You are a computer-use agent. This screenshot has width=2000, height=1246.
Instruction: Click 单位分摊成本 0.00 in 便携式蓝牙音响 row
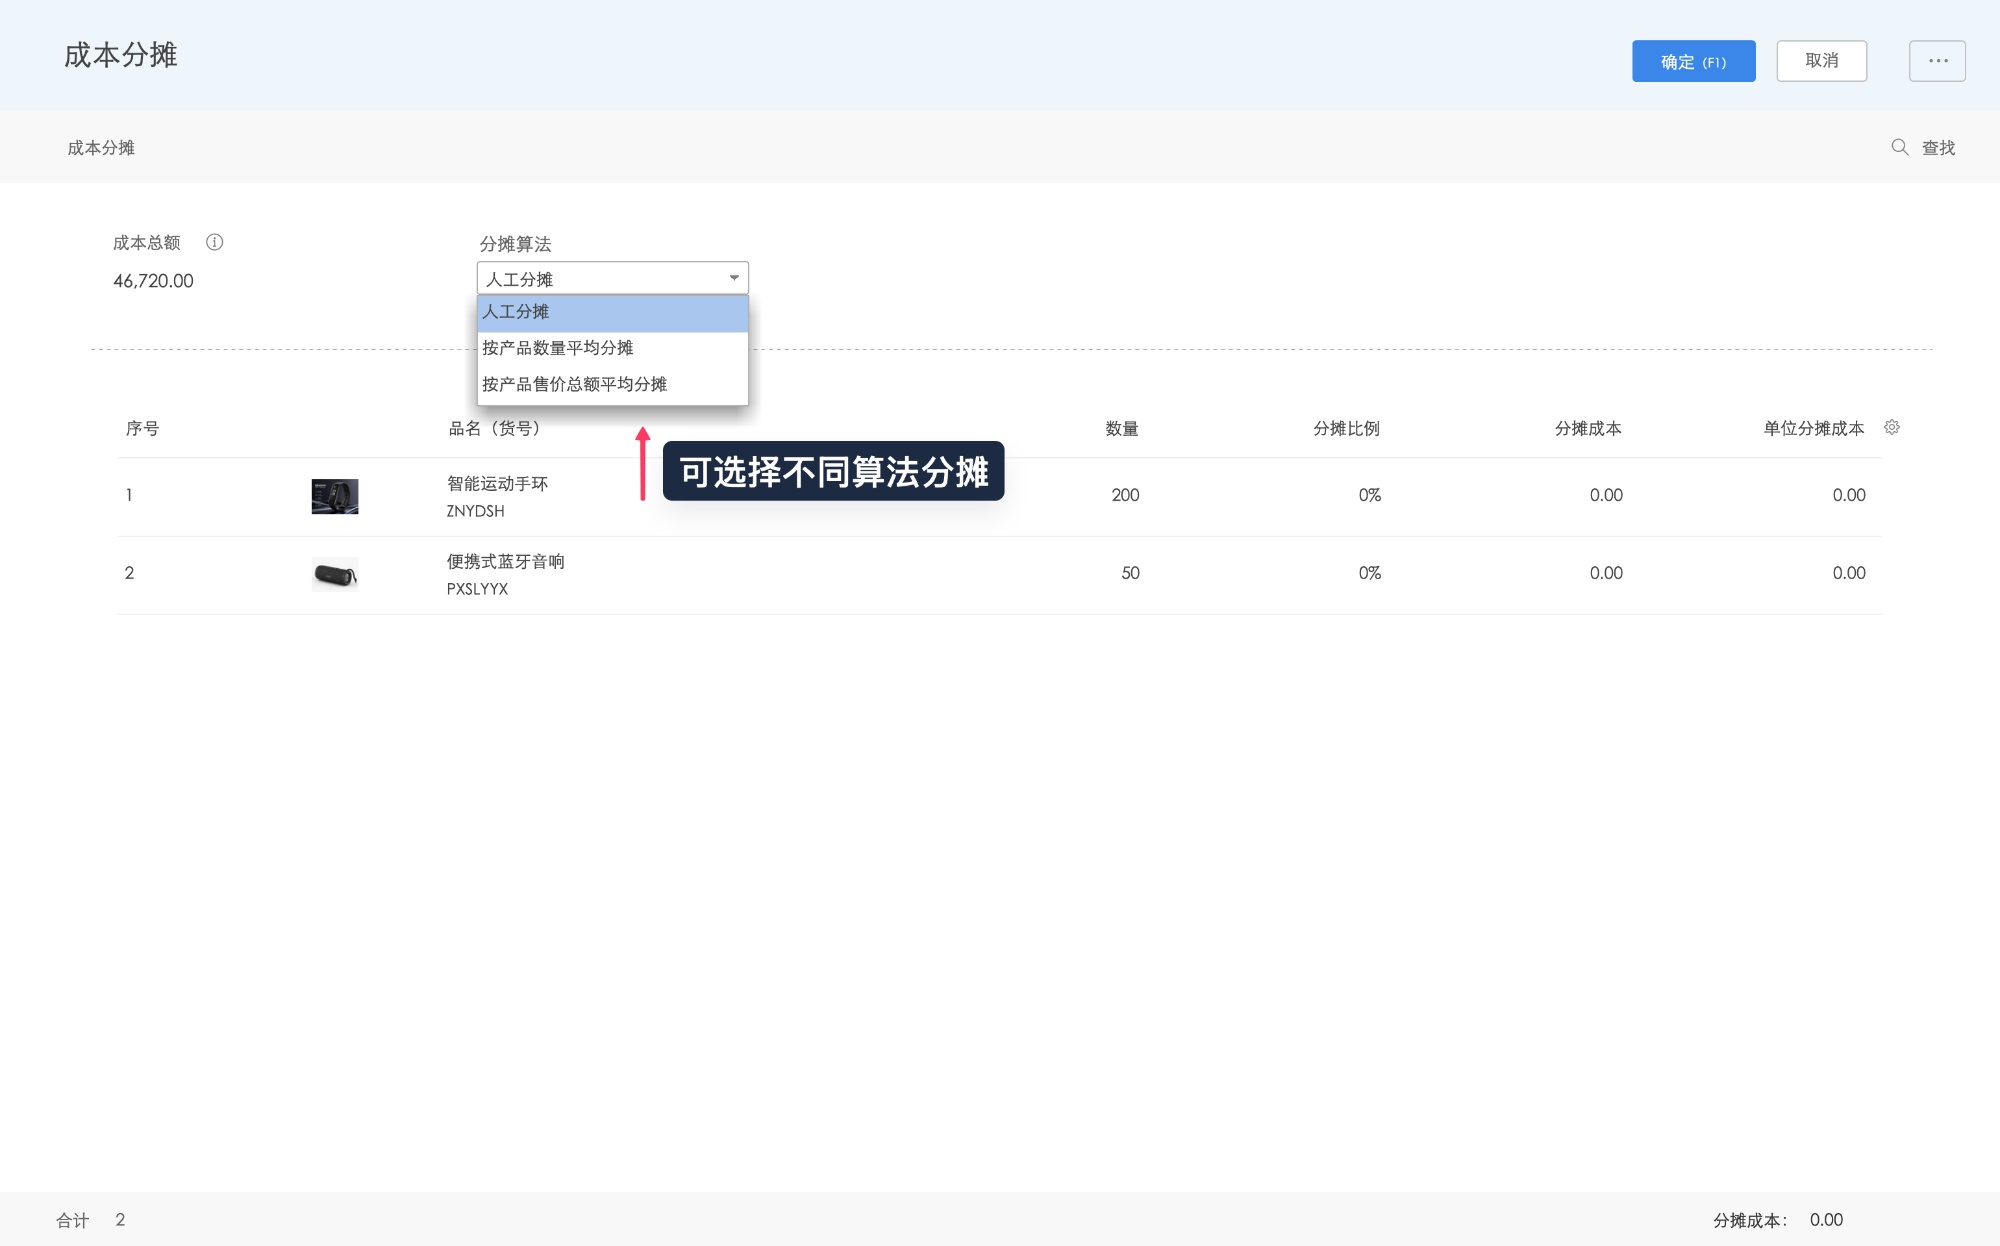[1849, 573]
